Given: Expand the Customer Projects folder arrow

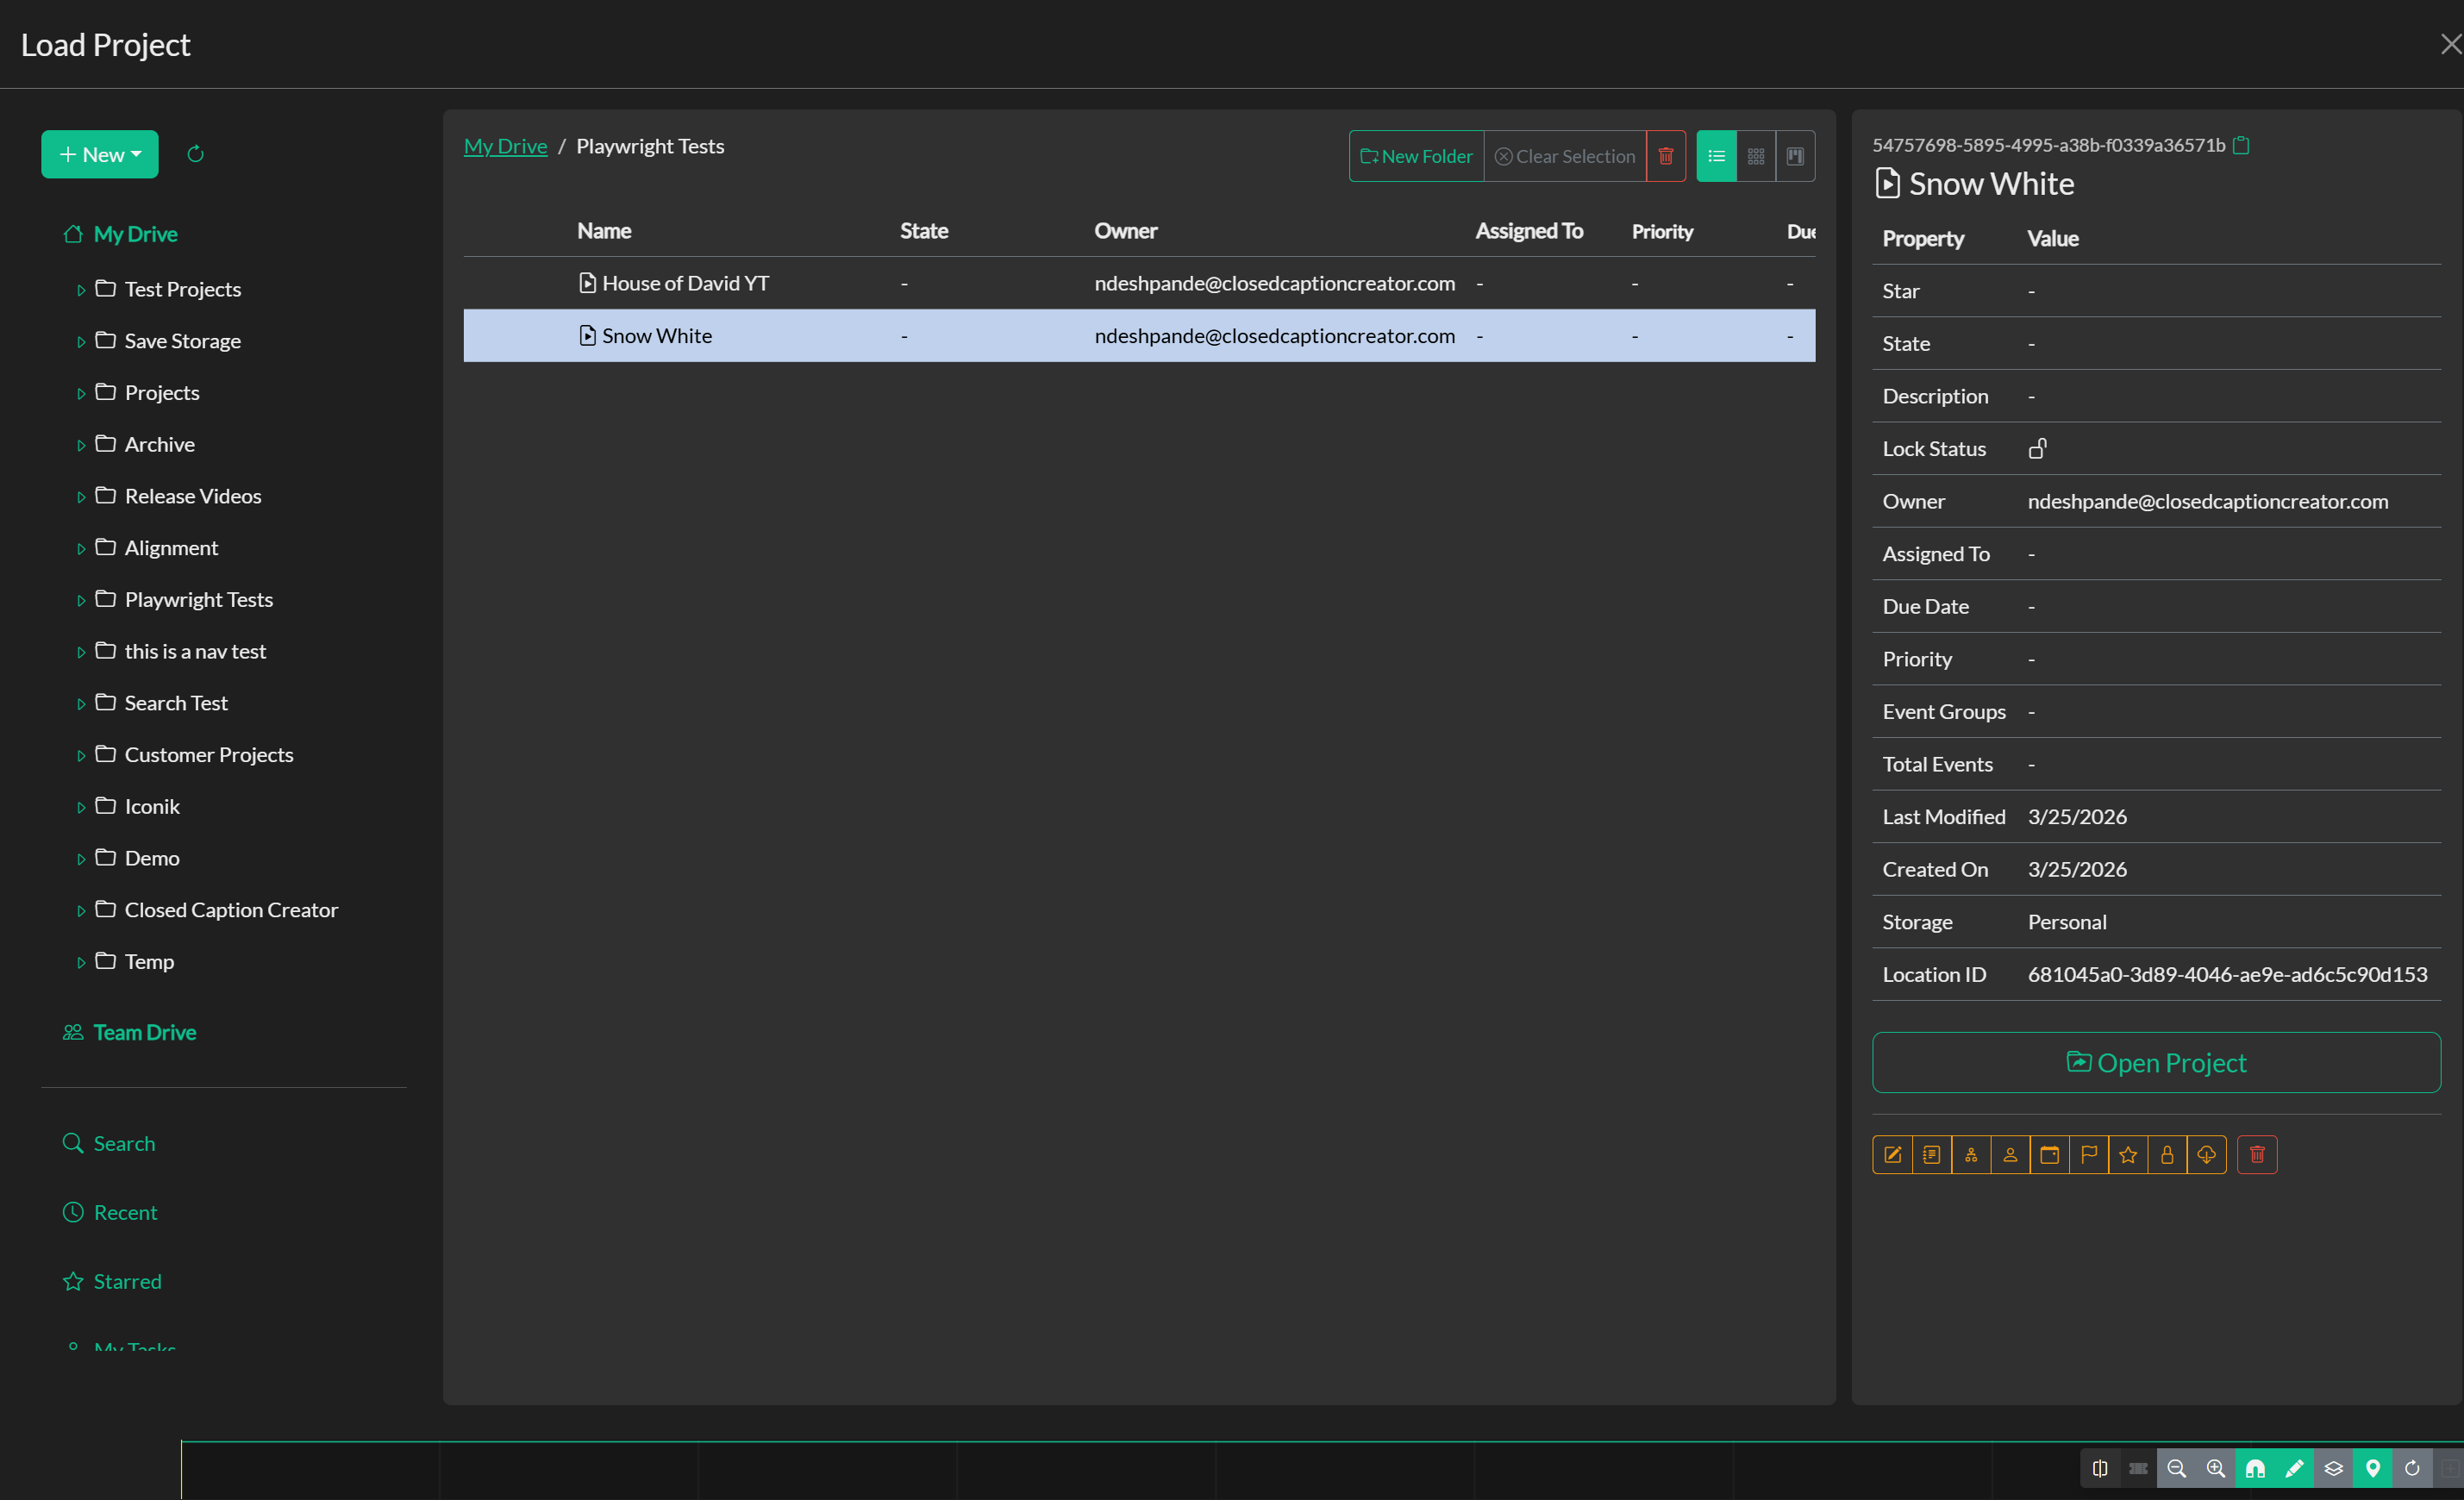Looking at the screenshot, I should pyautogui.click(x=81, y=755).
